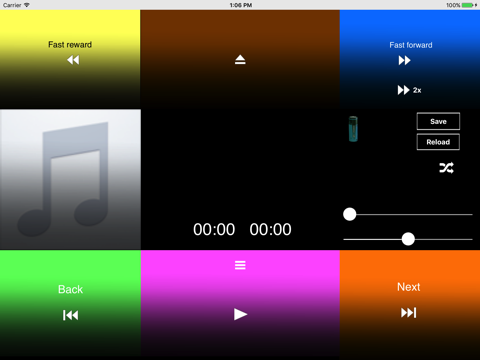Toggle shuffle mode
Viewport: 480px width, 360px height.
446,168
